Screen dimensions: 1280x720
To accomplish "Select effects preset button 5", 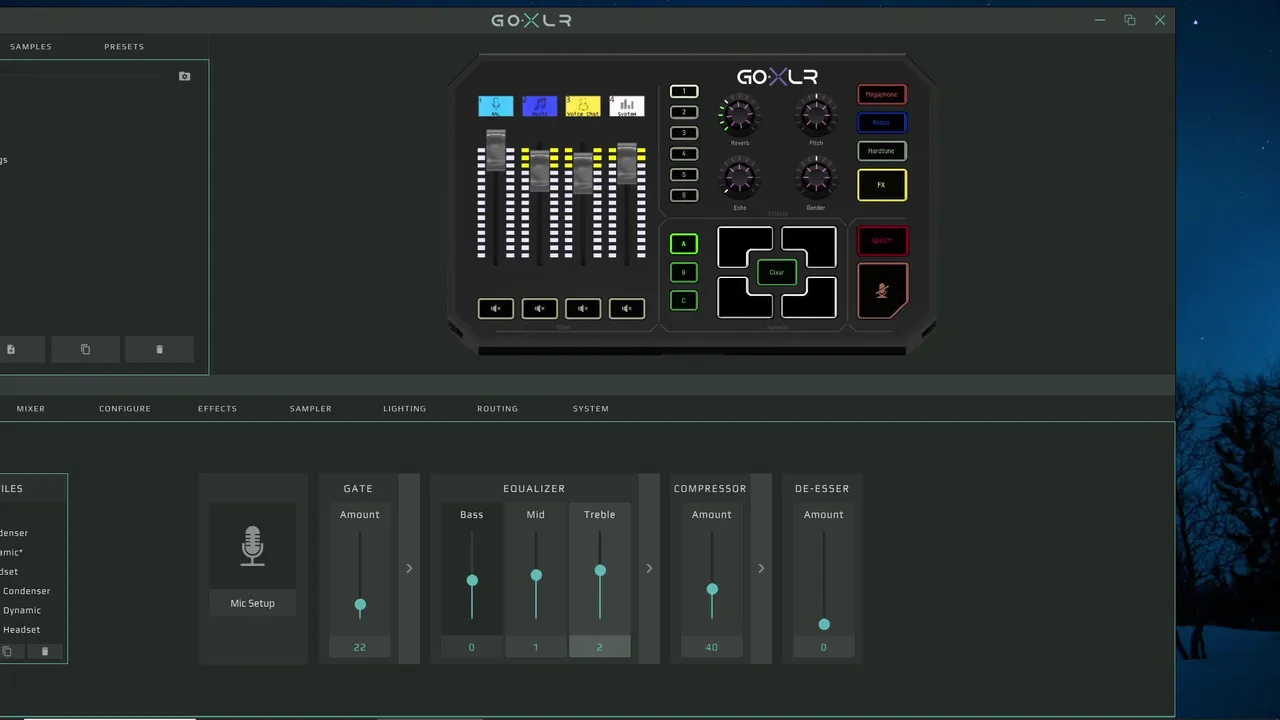I will [684, 175].
